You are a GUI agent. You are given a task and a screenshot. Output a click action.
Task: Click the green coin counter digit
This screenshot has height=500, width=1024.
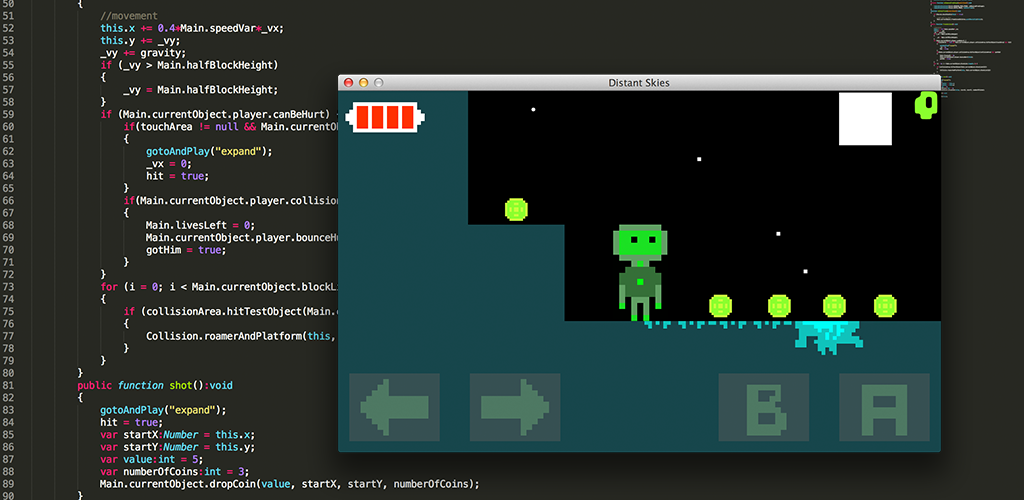pos(927,105)
